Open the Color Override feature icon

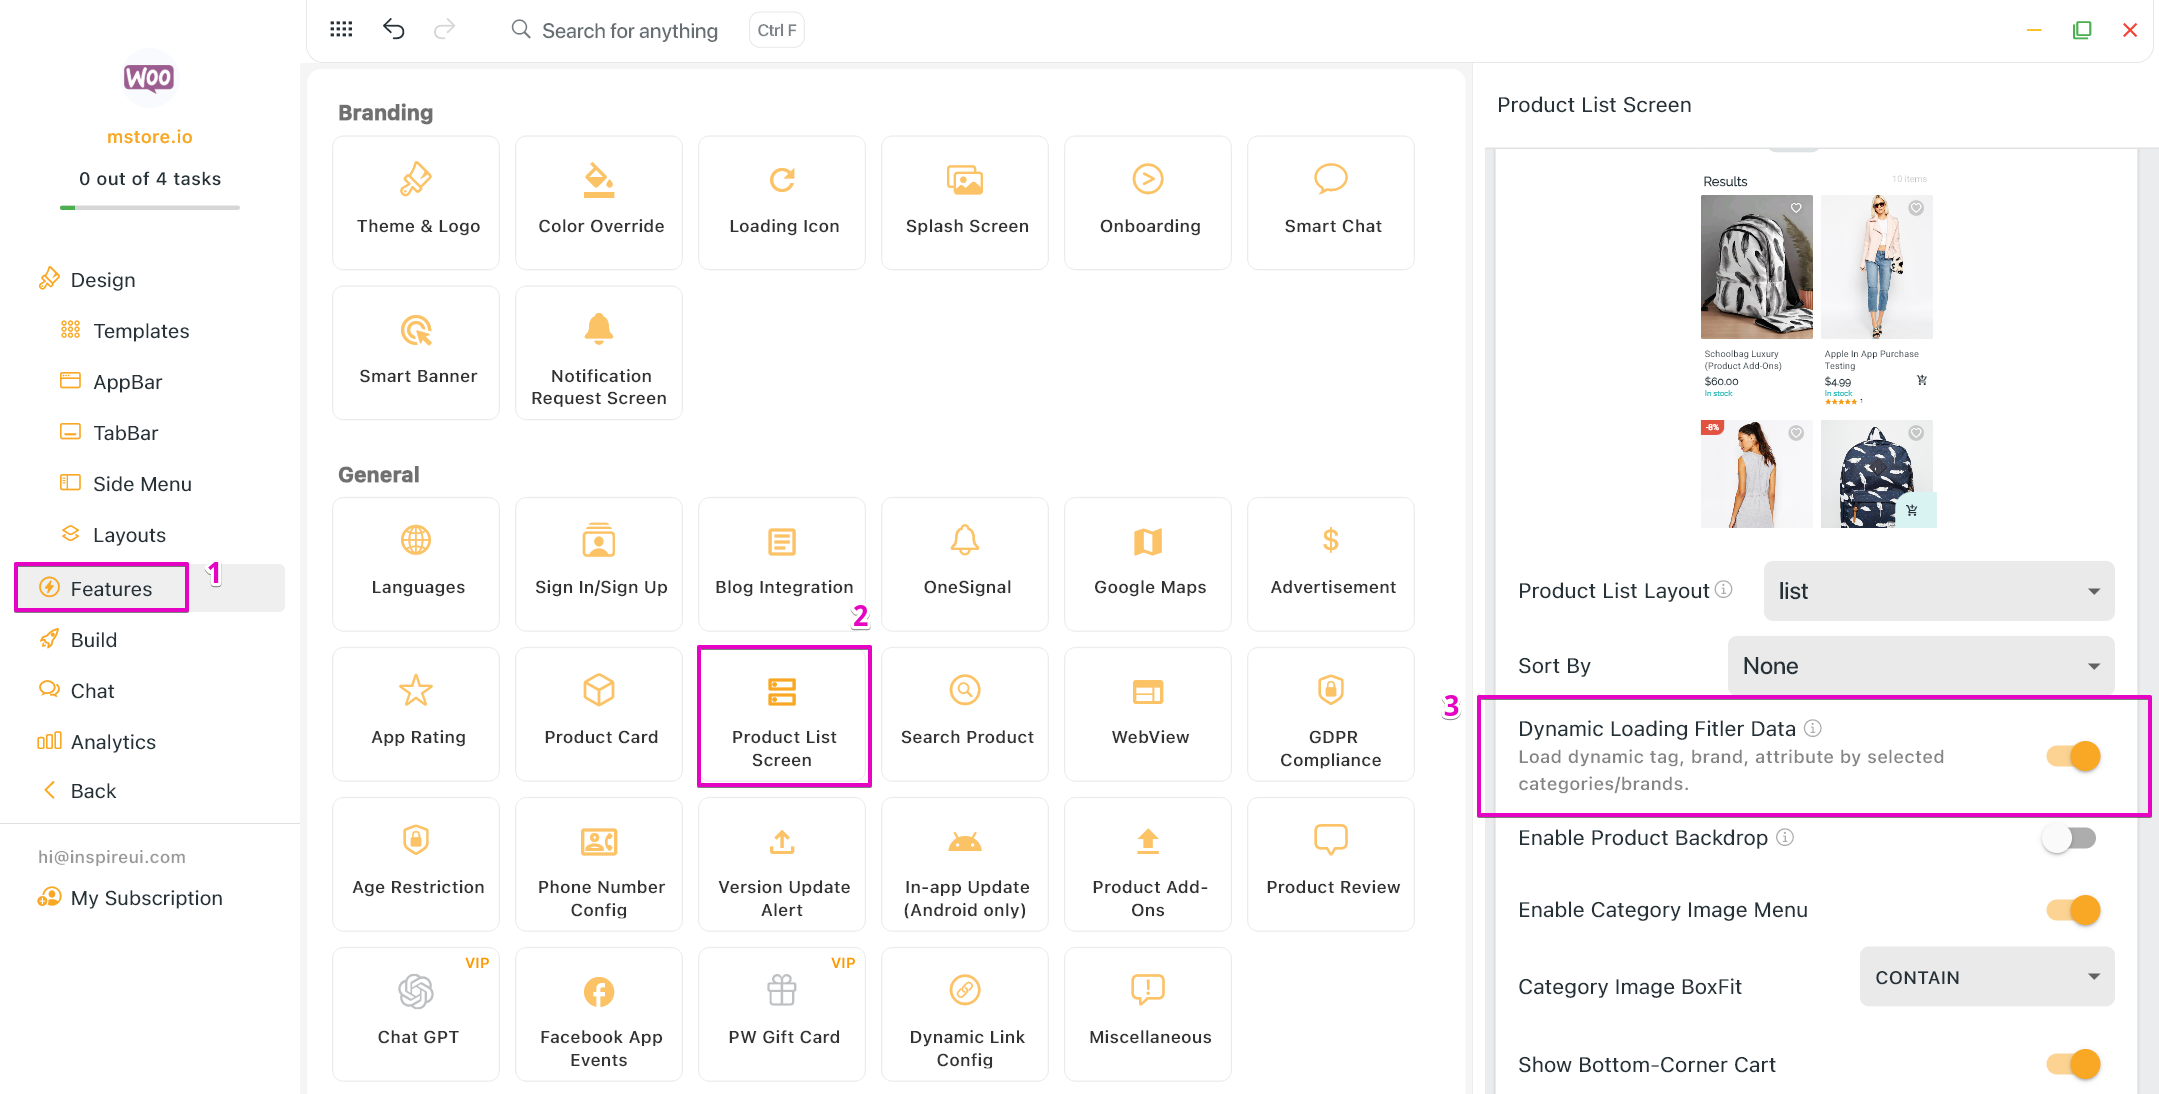pyautogui.click(x=599, y=181)
